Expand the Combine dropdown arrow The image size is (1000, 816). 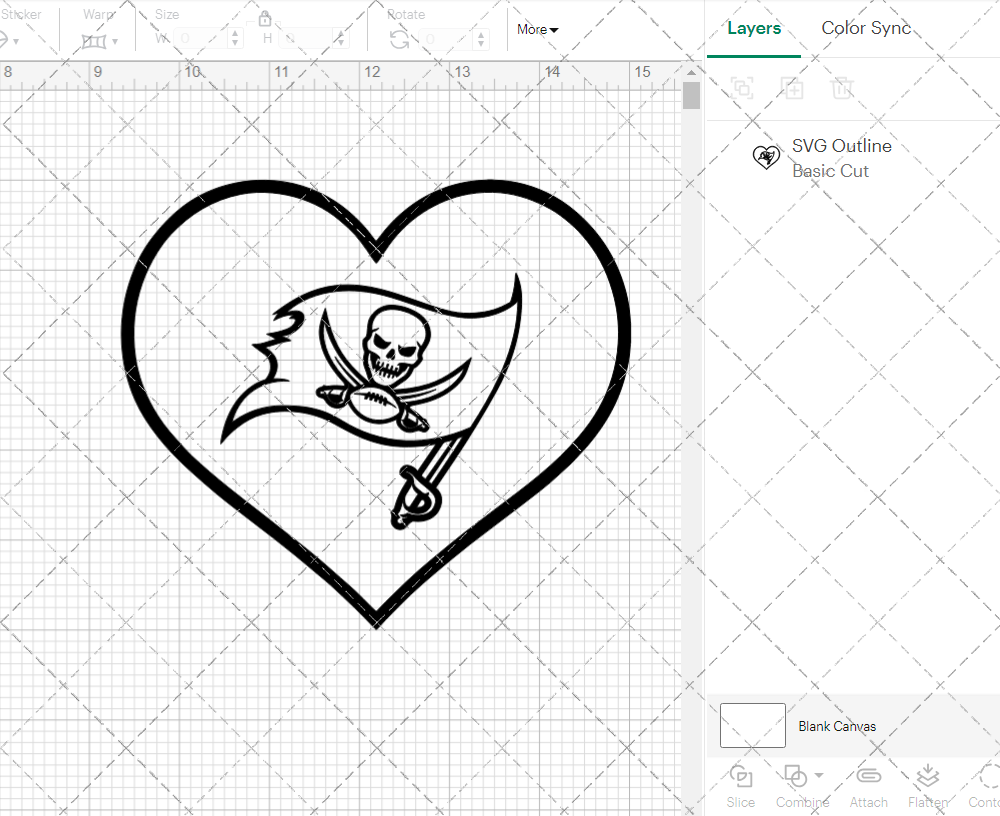[819, 775]
